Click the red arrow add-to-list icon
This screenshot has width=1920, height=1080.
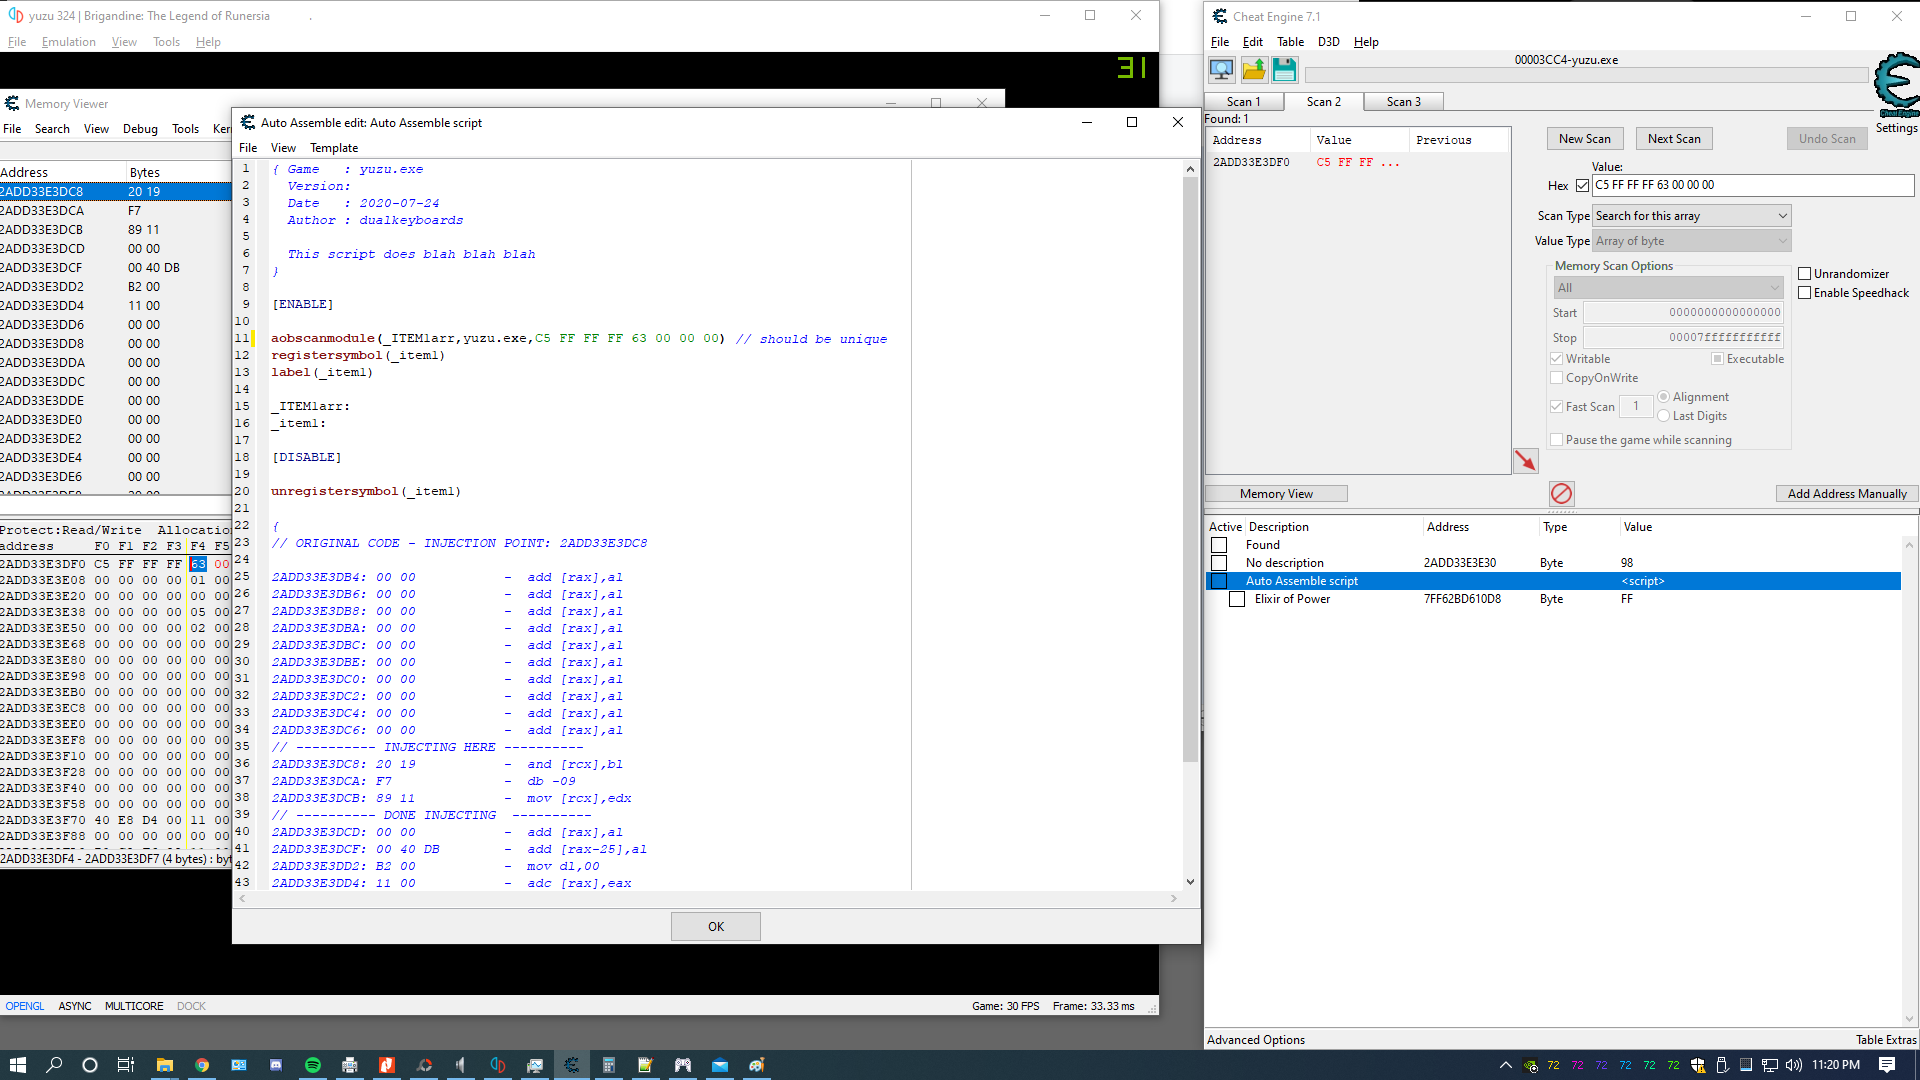point(1525,461)
